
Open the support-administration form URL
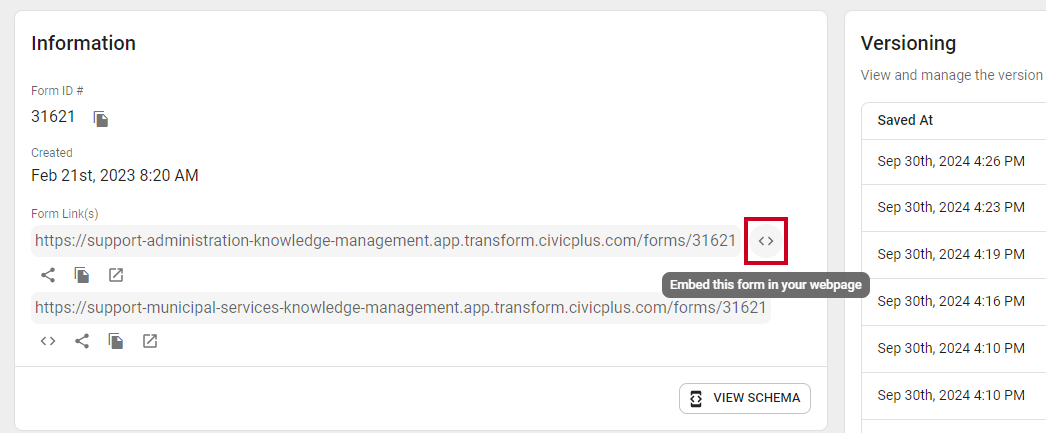click(x=386, y=241)
